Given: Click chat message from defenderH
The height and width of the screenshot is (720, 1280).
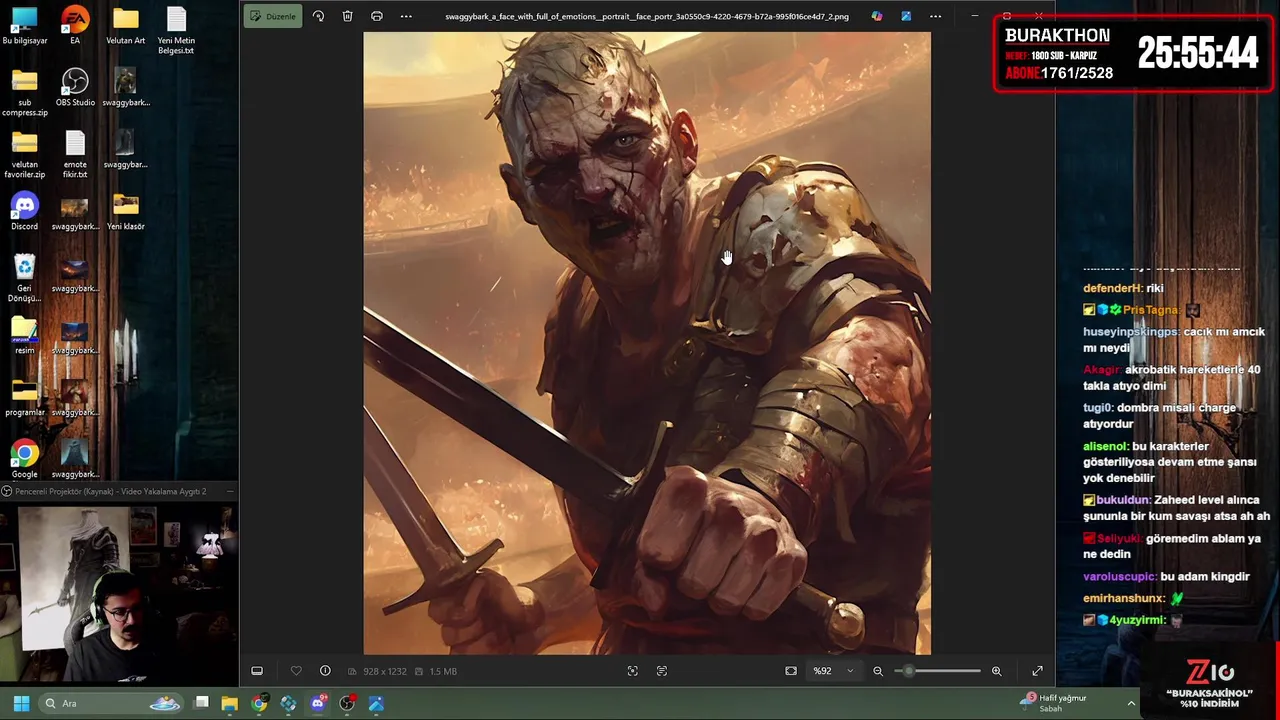Looking at the screenshot, I should click(x=1123, y=288).
